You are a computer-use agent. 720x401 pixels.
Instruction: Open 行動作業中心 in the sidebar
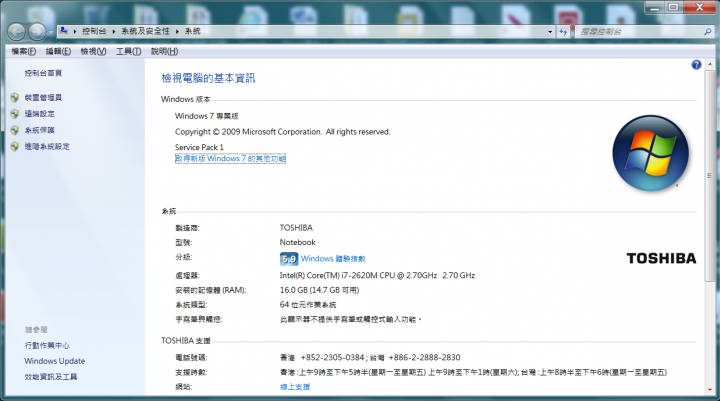(x=47, y=345)
